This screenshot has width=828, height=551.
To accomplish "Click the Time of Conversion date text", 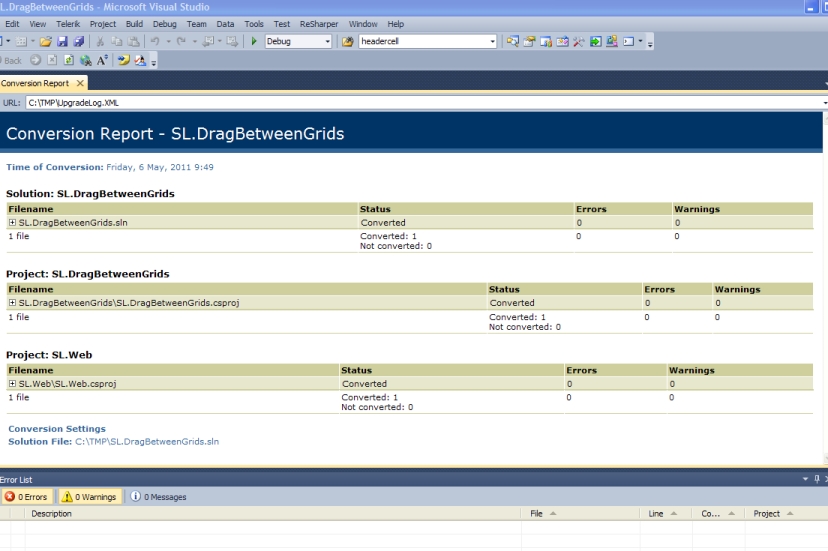I will click(x=160, y=167).
